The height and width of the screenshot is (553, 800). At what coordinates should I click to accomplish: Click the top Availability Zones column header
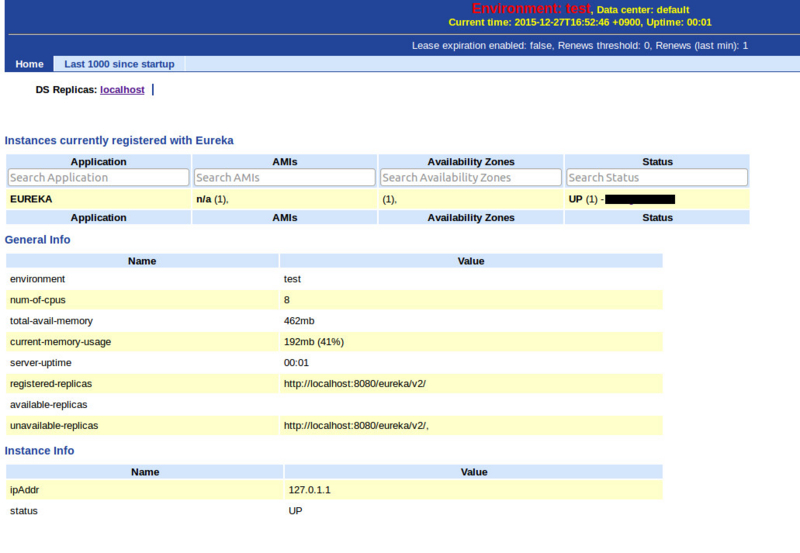471,162
